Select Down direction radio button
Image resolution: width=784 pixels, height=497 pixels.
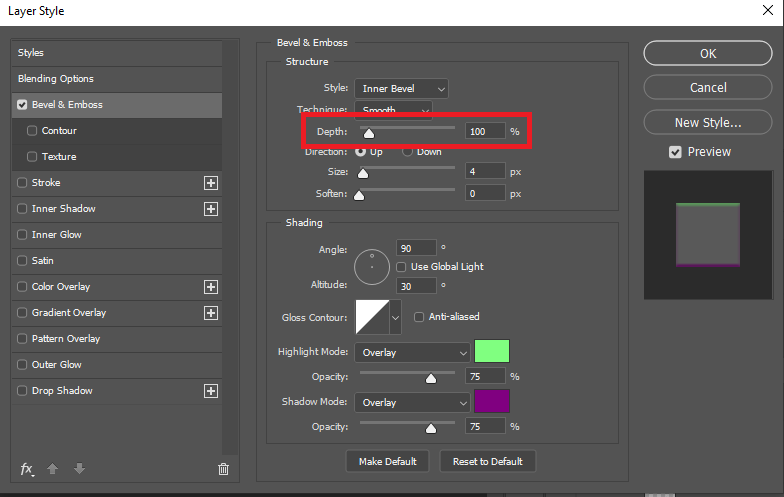point(408,152)
